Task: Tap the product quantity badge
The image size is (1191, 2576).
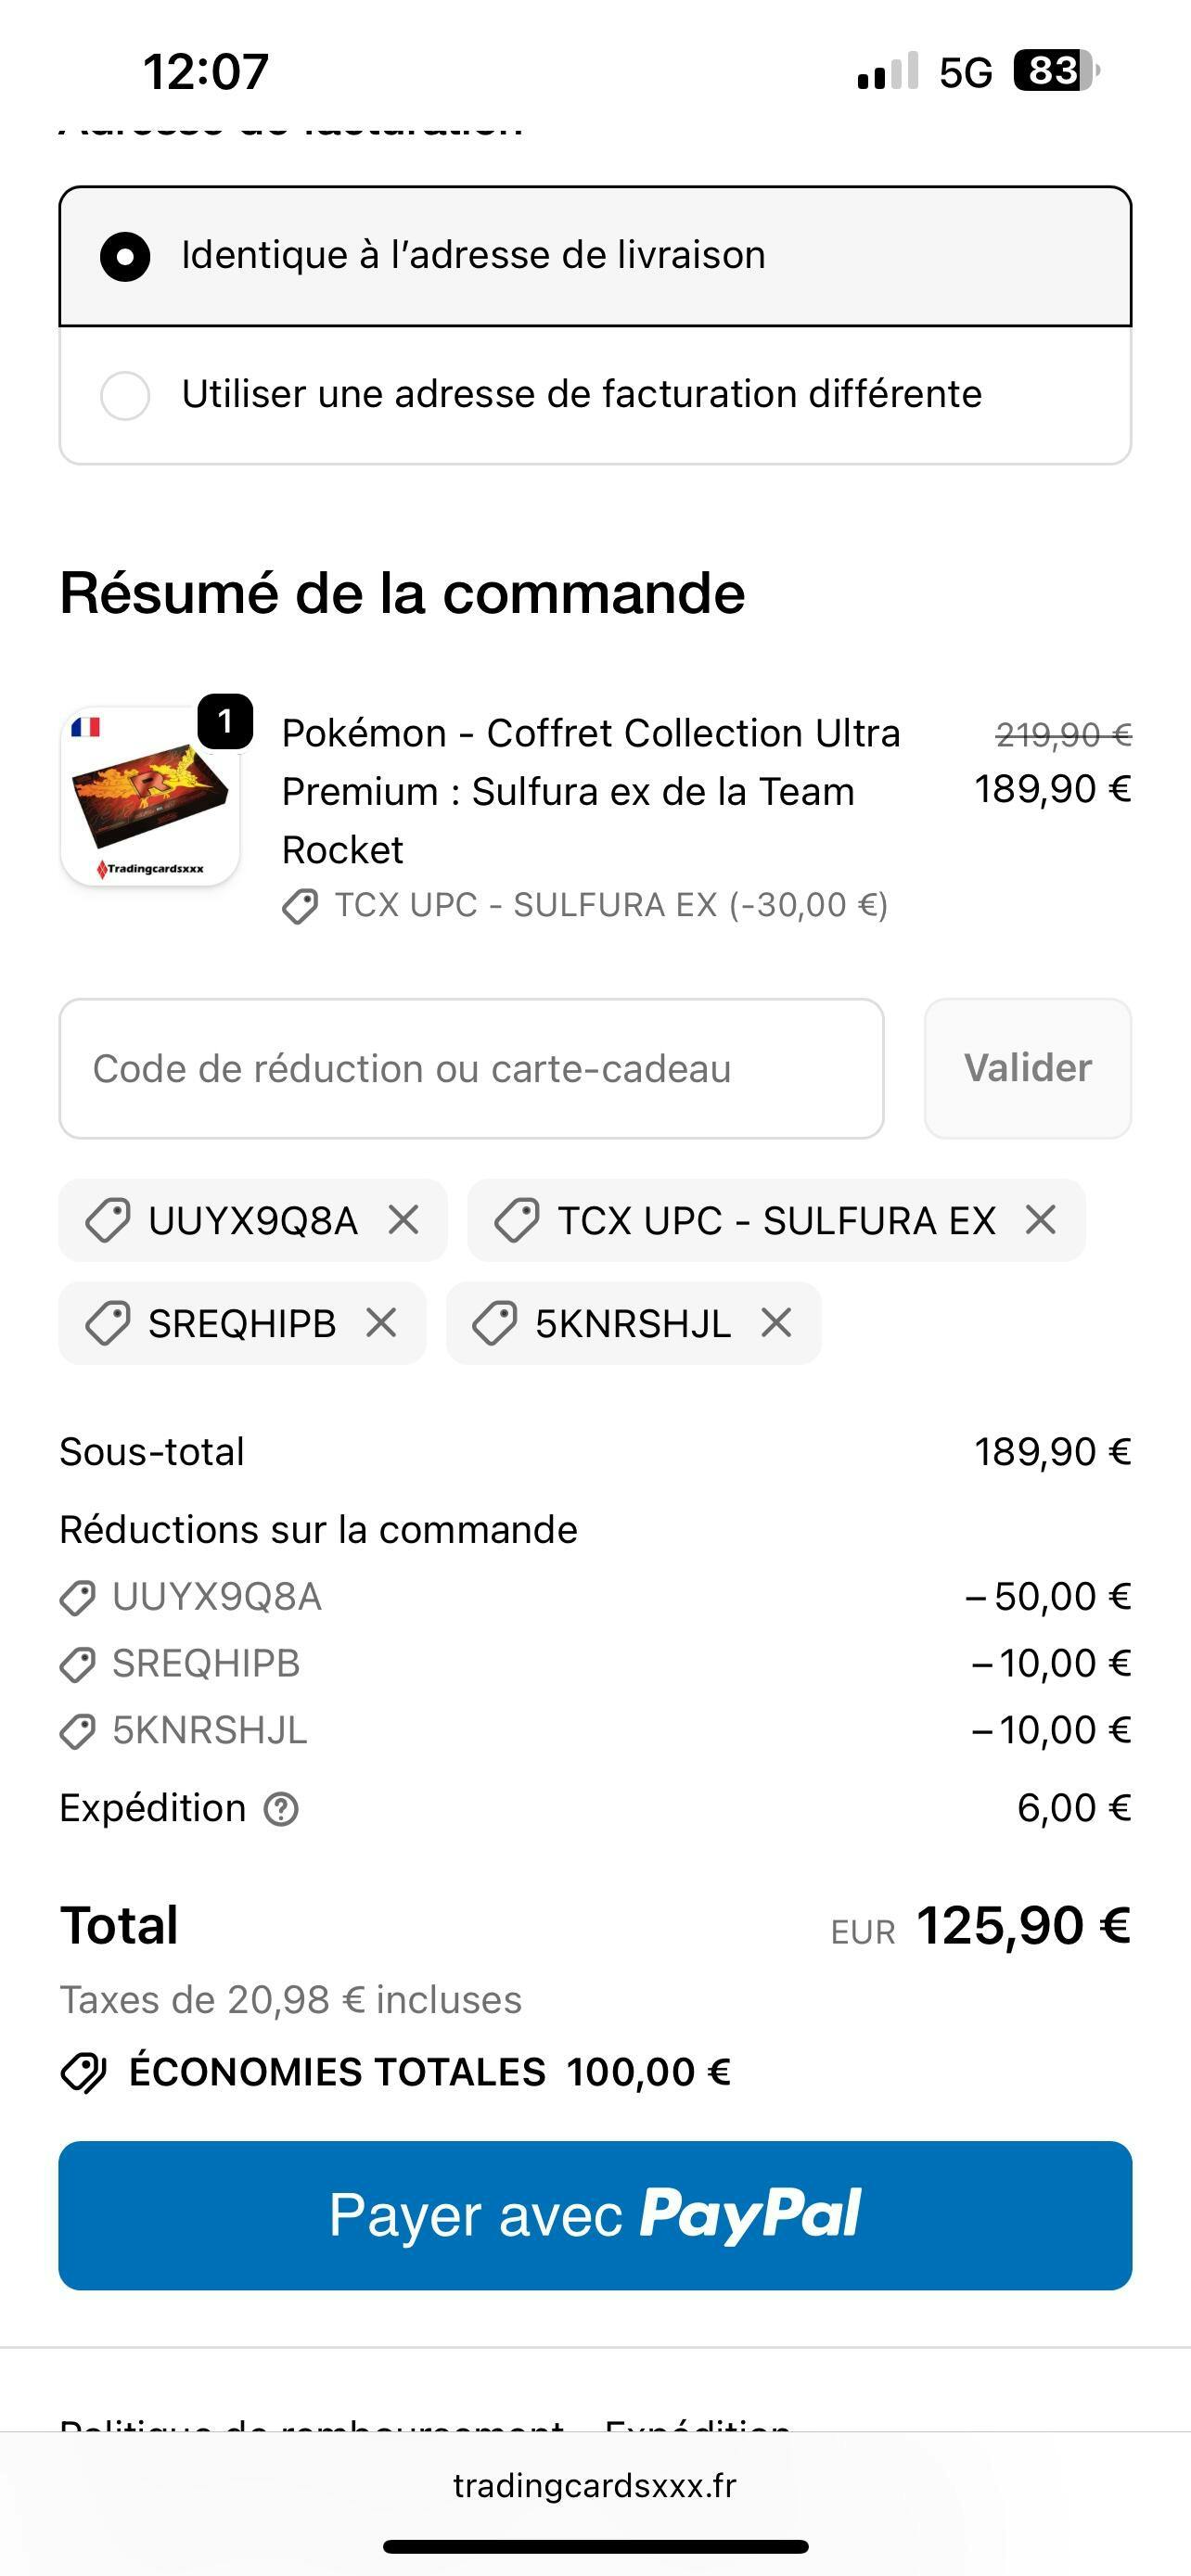Action: (225, 721)
